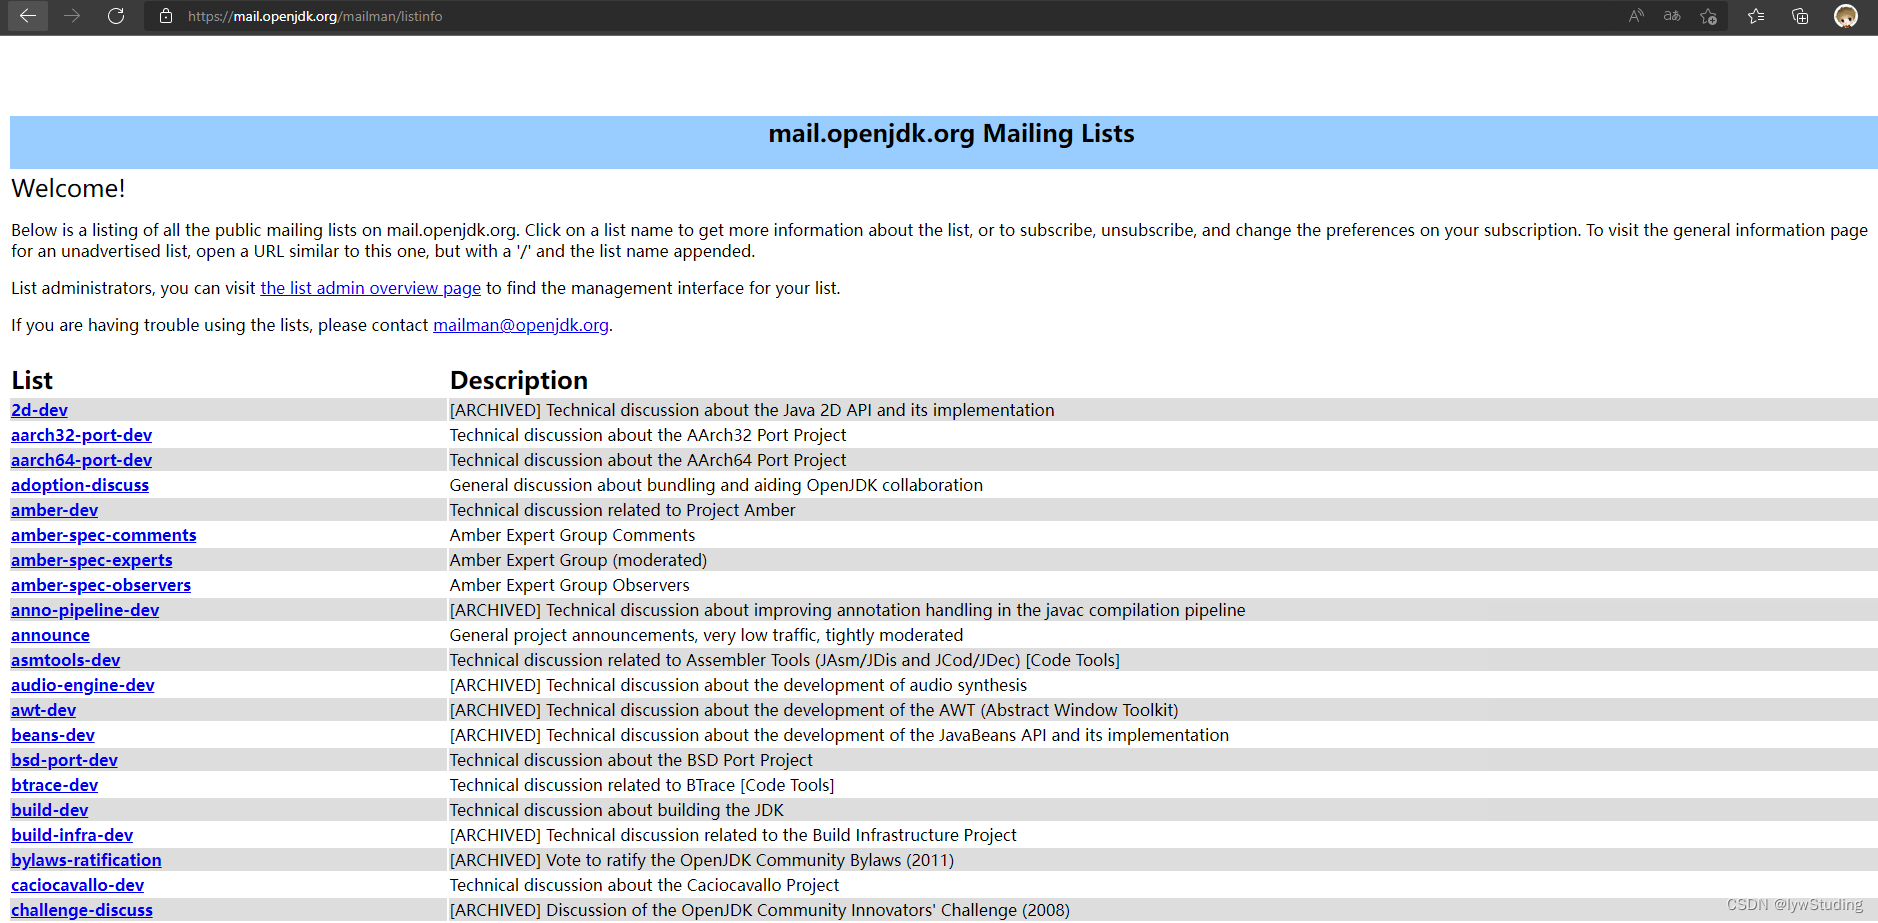Select 'Technical discussion about the Caciocavallo Project' text

coord(644,885)
